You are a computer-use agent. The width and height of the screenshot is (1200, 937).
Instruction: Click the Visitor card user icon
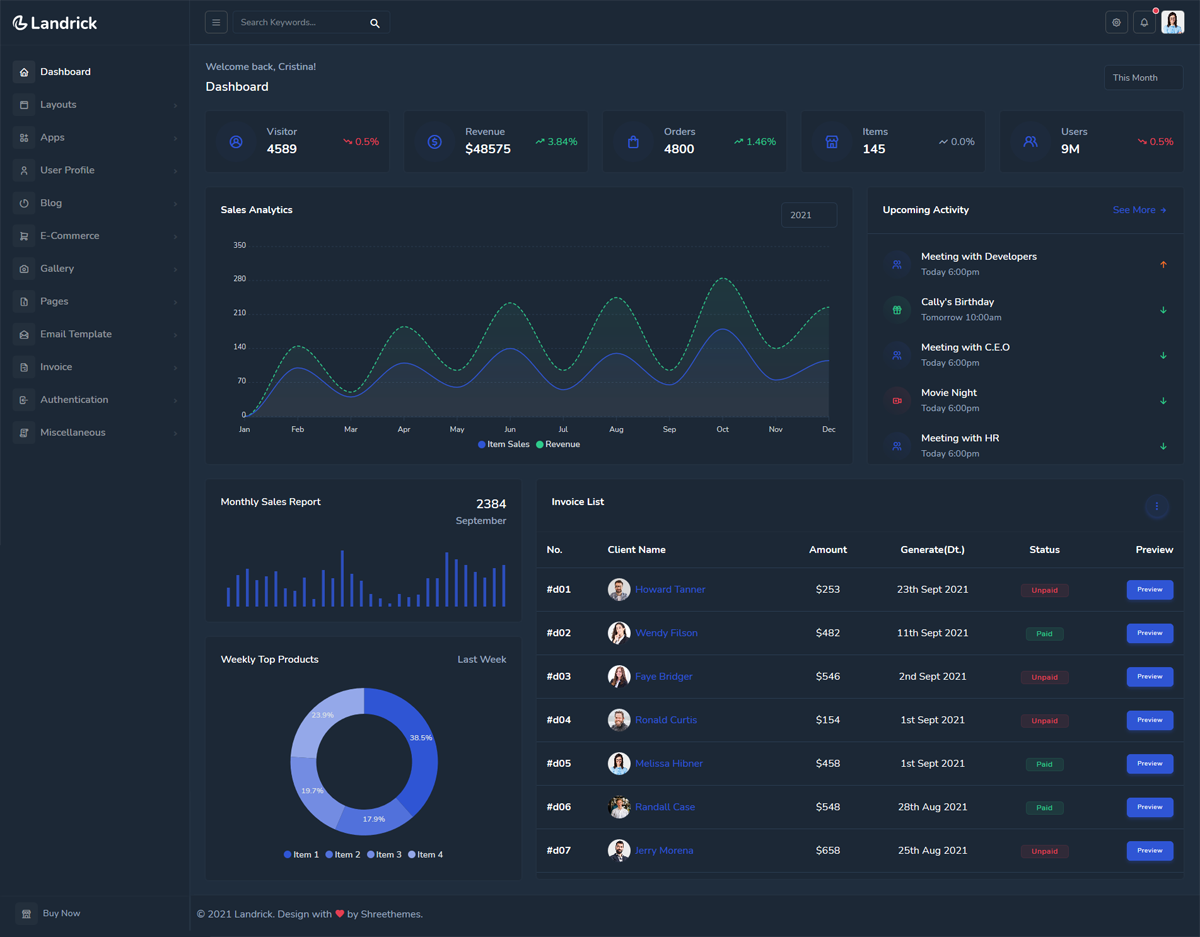pos(236,142)
